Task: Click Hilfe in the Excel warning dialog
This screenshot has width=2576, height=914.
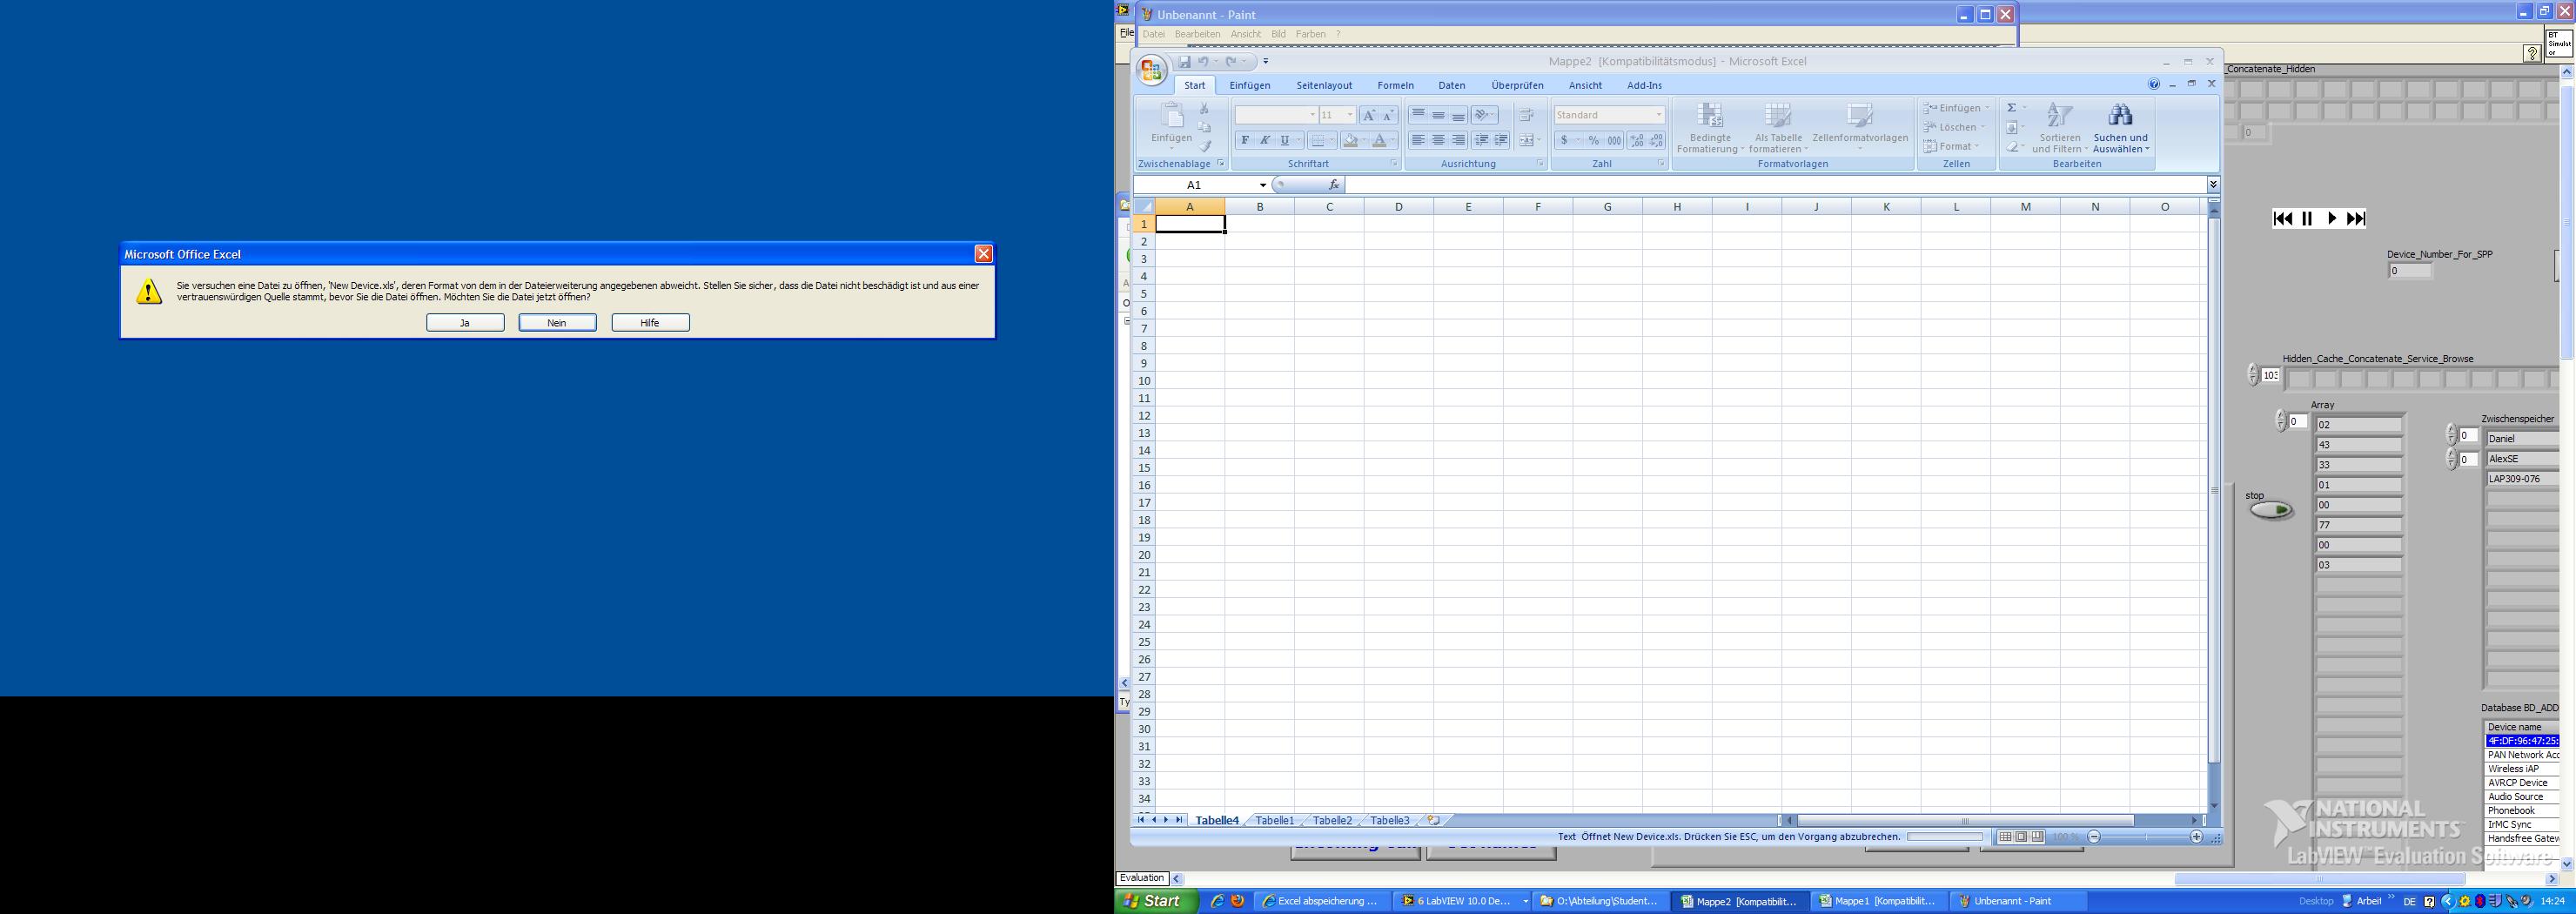Action: point(650,323)
